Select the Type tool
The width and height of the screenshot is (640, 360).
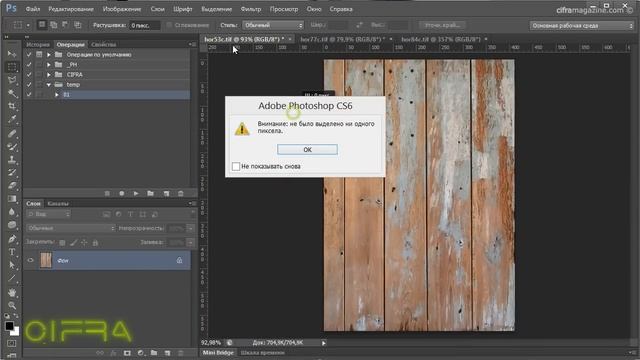[x=12, y=252]
